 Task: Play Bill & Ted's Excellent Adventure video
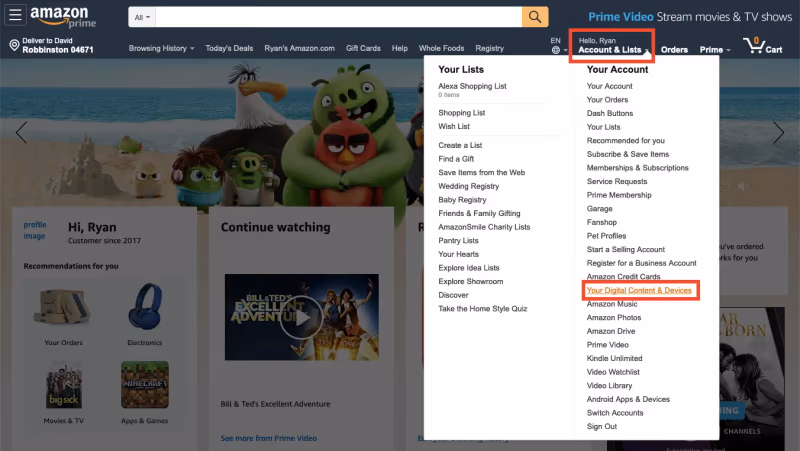coord(302,317)
